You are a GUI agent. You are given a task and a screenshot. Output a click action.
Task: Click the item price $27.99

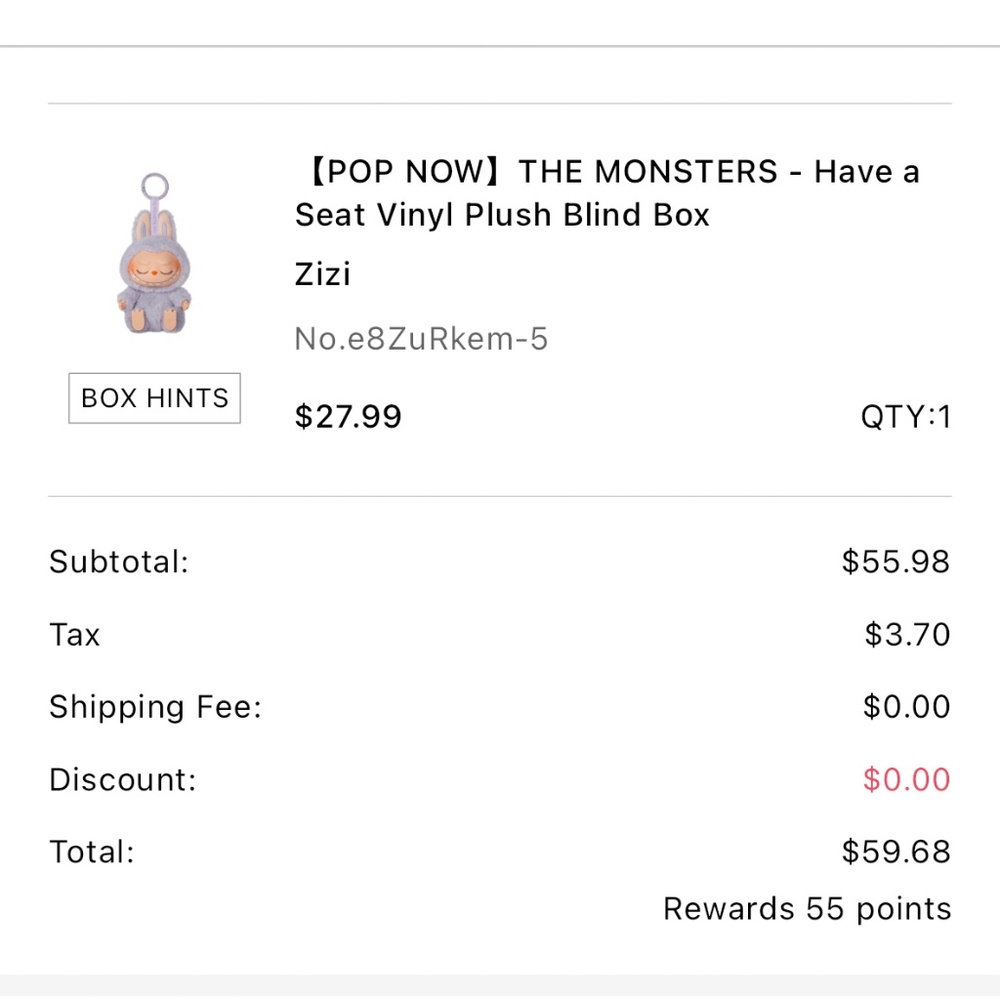click(348, 416)
